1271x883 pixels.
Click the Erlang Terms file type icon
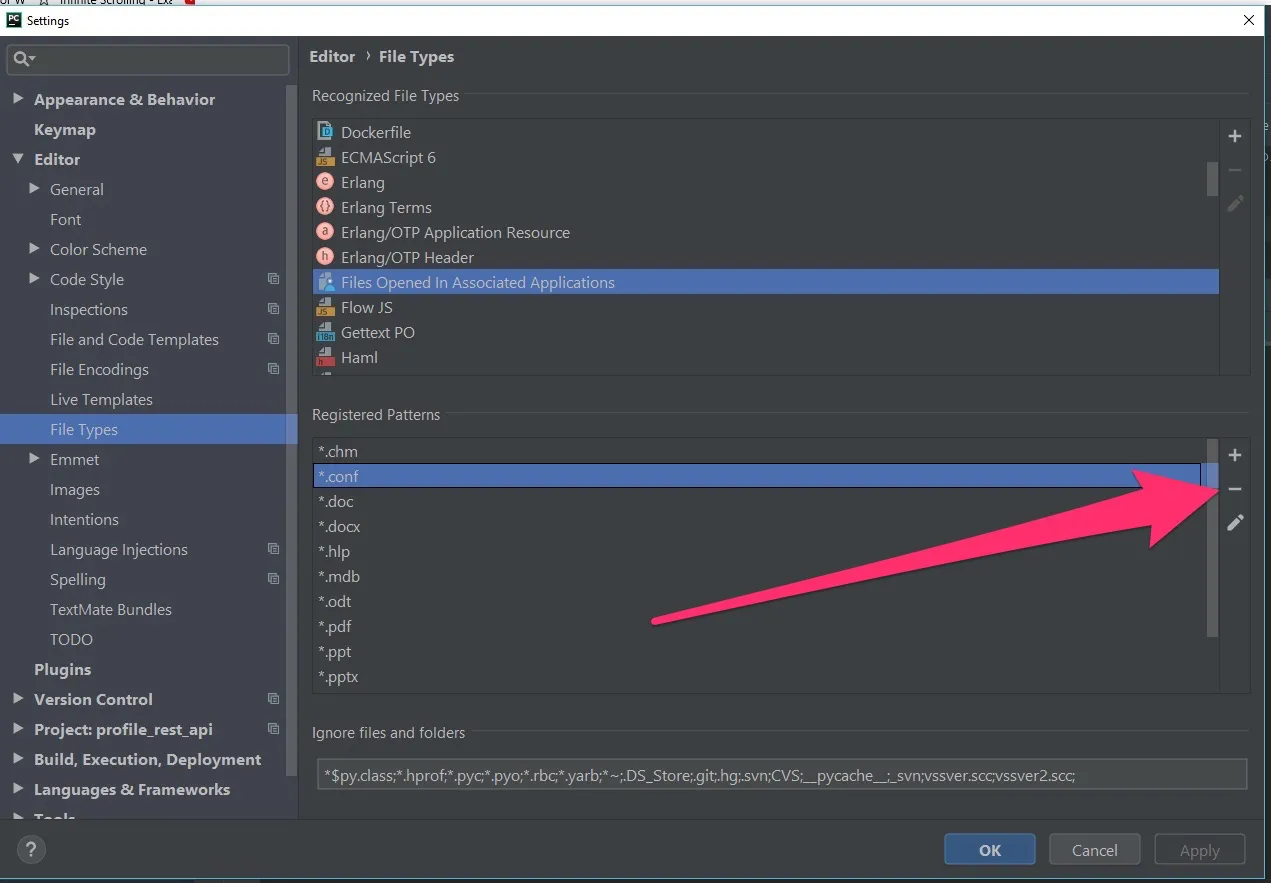click(x=324, y=207)
